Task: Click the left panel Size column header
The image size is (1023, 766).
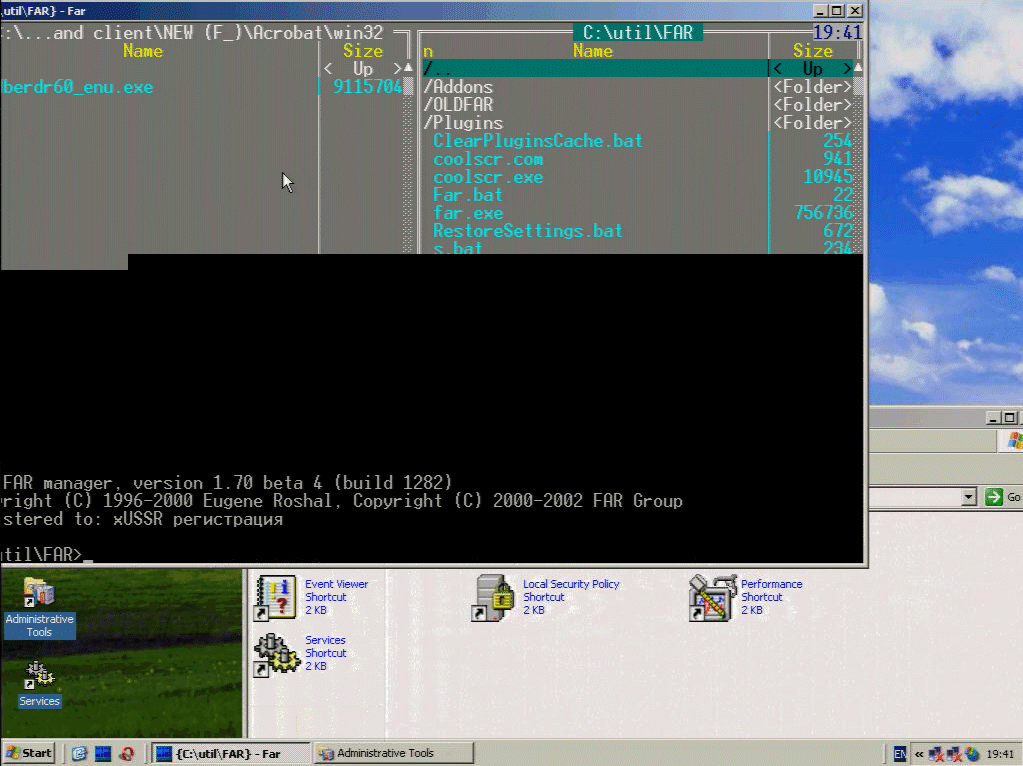Action: coord(363,51)
